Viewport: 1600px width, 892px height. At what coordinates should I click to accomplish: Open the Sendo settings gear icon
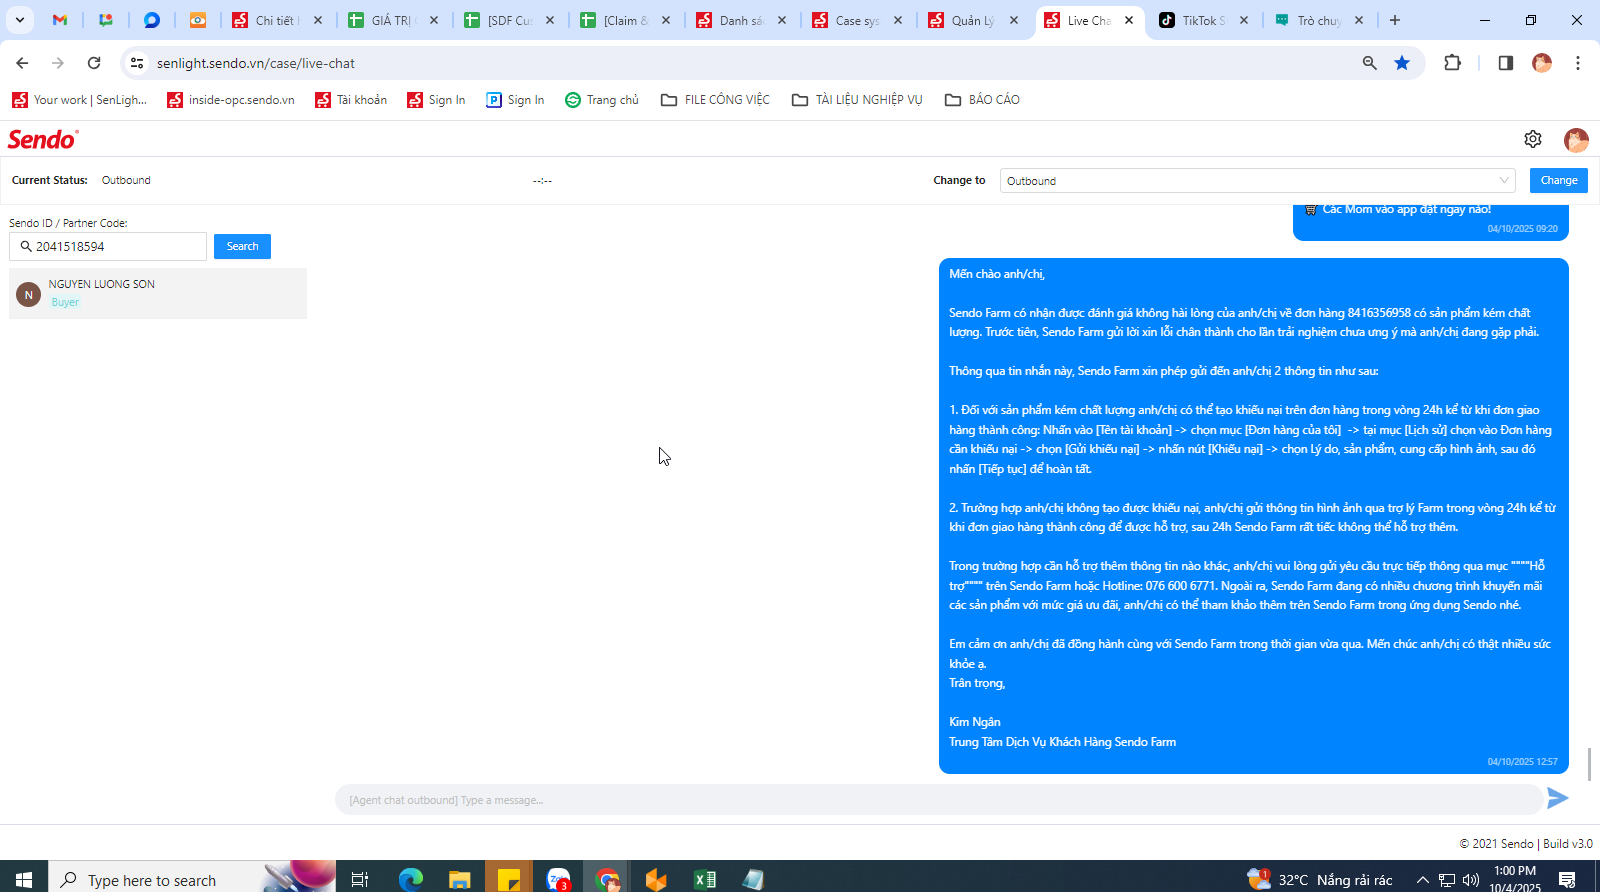pyautogui.click(x=1533, y=139)
